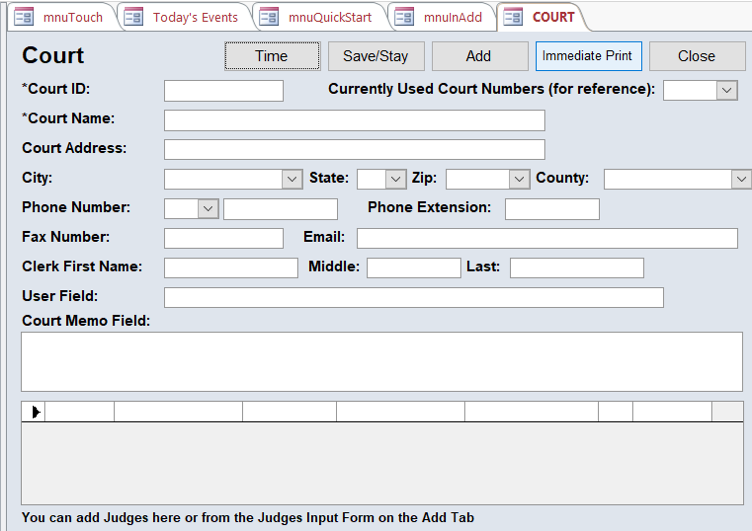
Task: Open the City dropdown list
Action: point(292,180)
